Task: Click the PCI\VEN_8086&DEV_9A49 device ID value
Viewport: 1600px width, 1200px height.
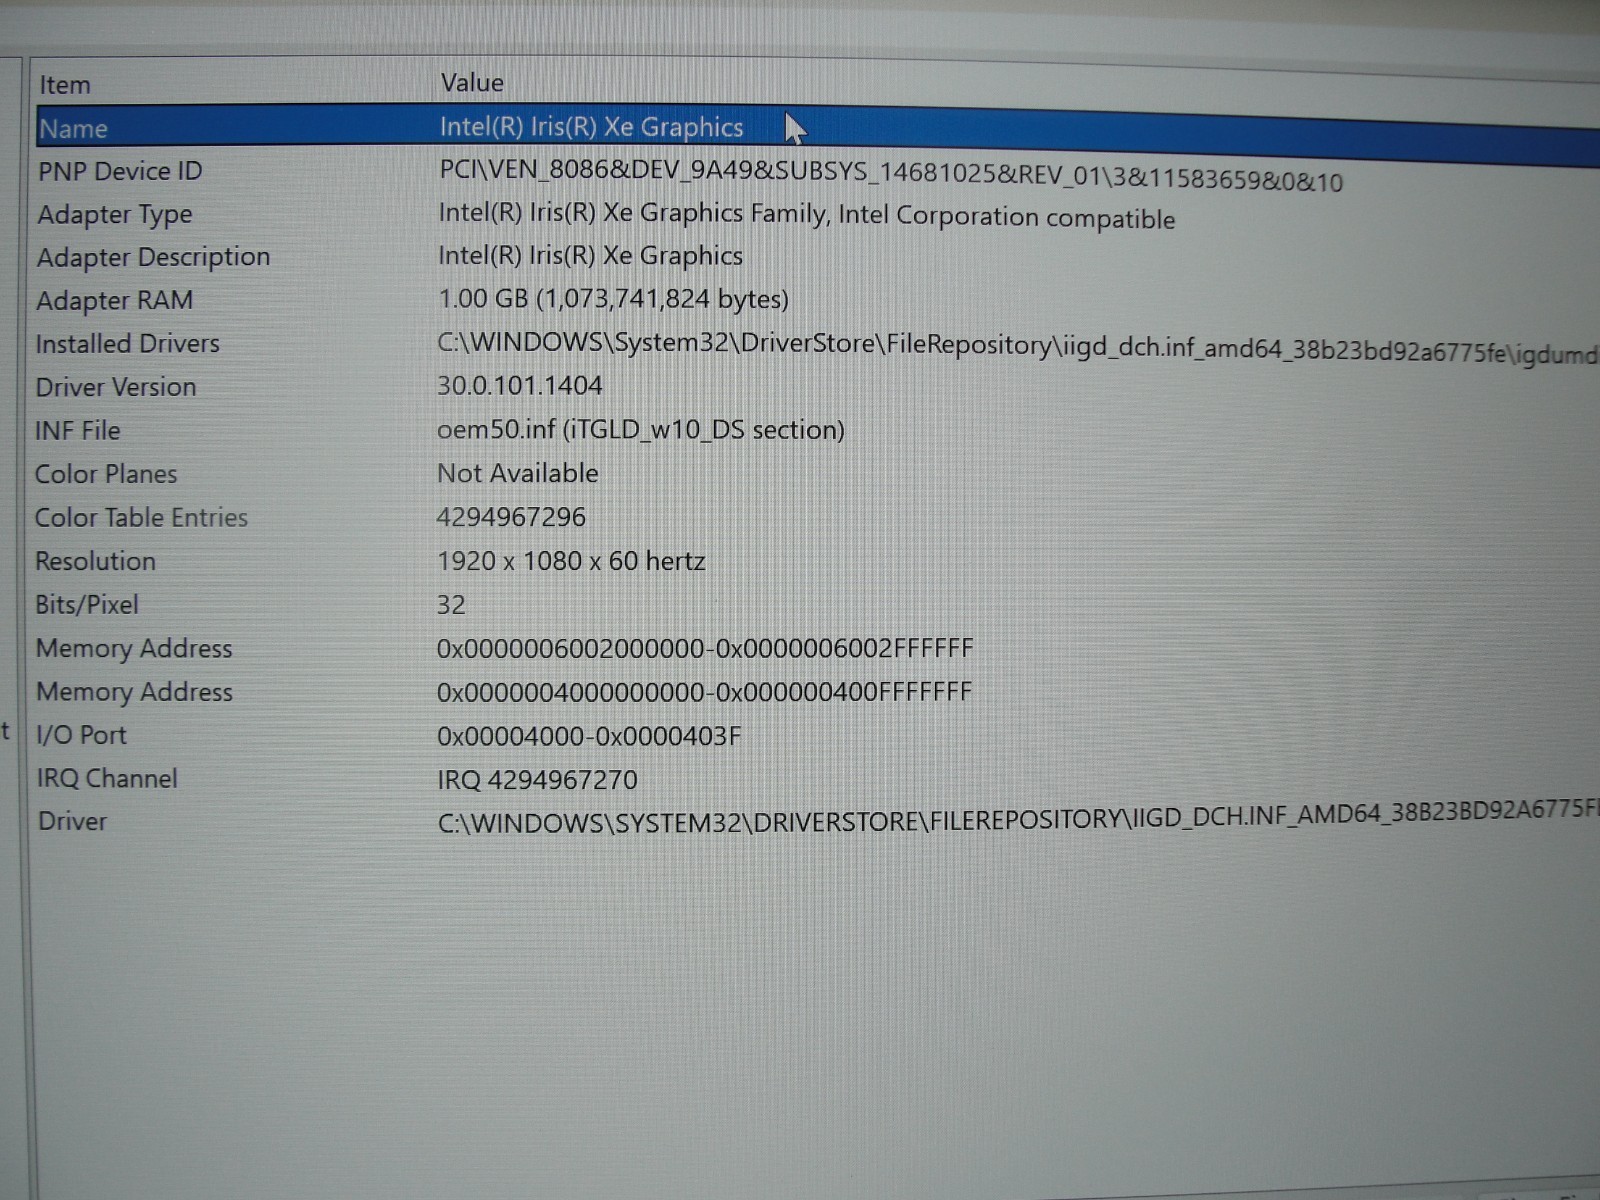Action: [x=891, y=175]
